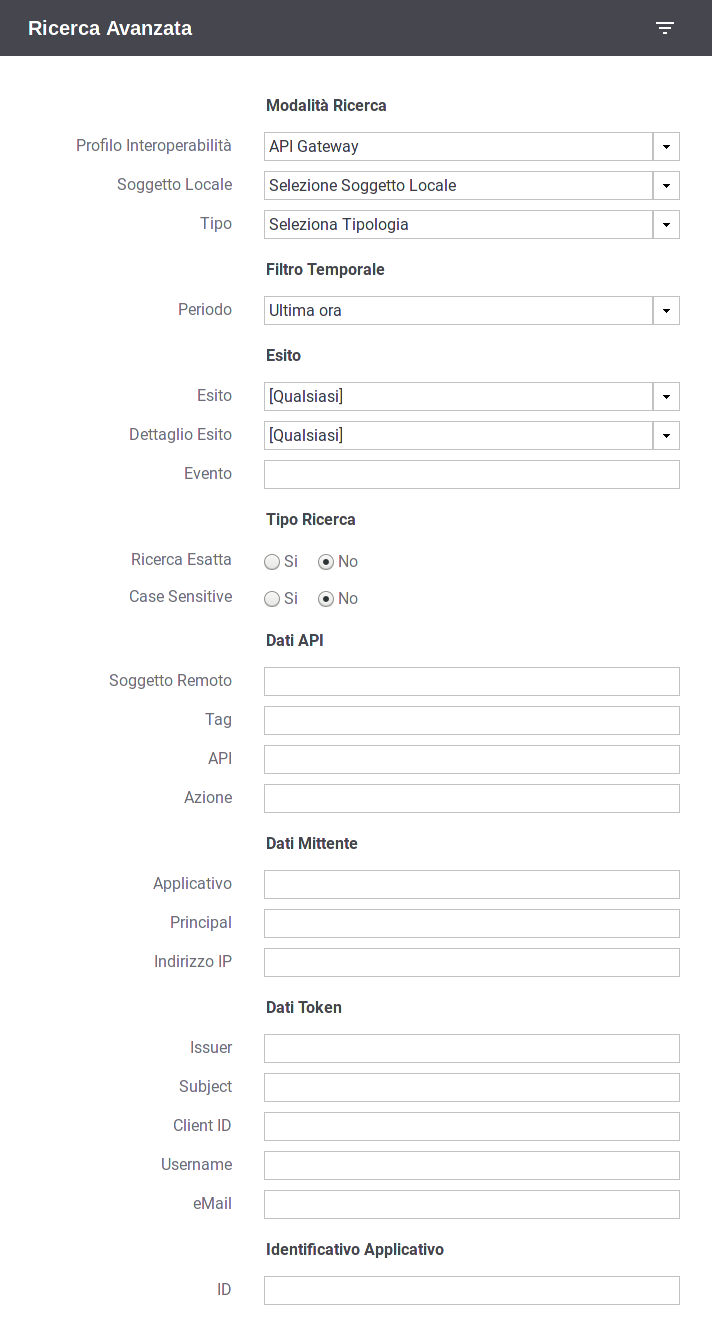Click the Issuer token field
This screenshot has height=1322, width=712.
point(472,1048)
